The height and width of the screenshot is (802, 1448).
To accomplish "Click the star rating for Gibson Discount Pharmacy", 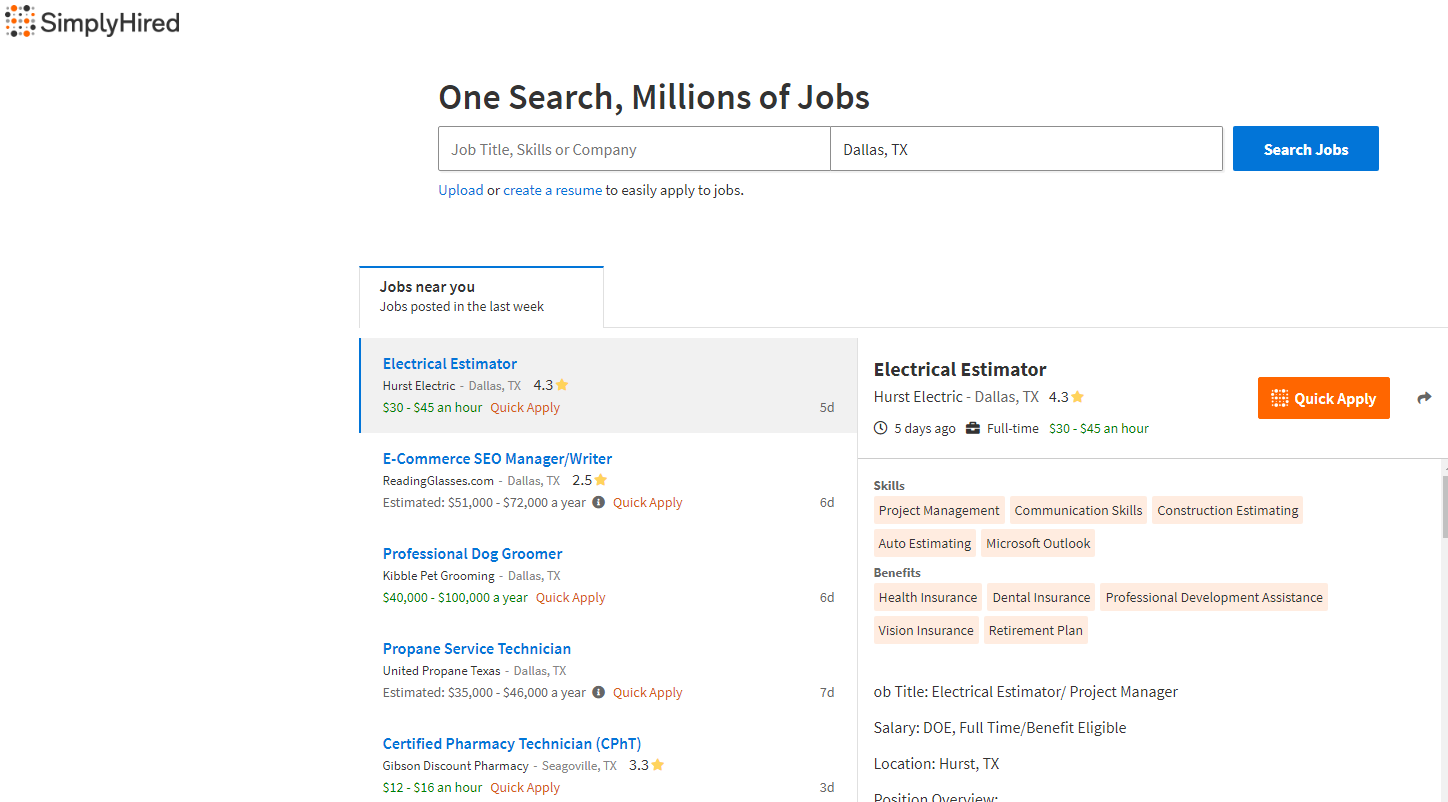I will coord(657,765).
